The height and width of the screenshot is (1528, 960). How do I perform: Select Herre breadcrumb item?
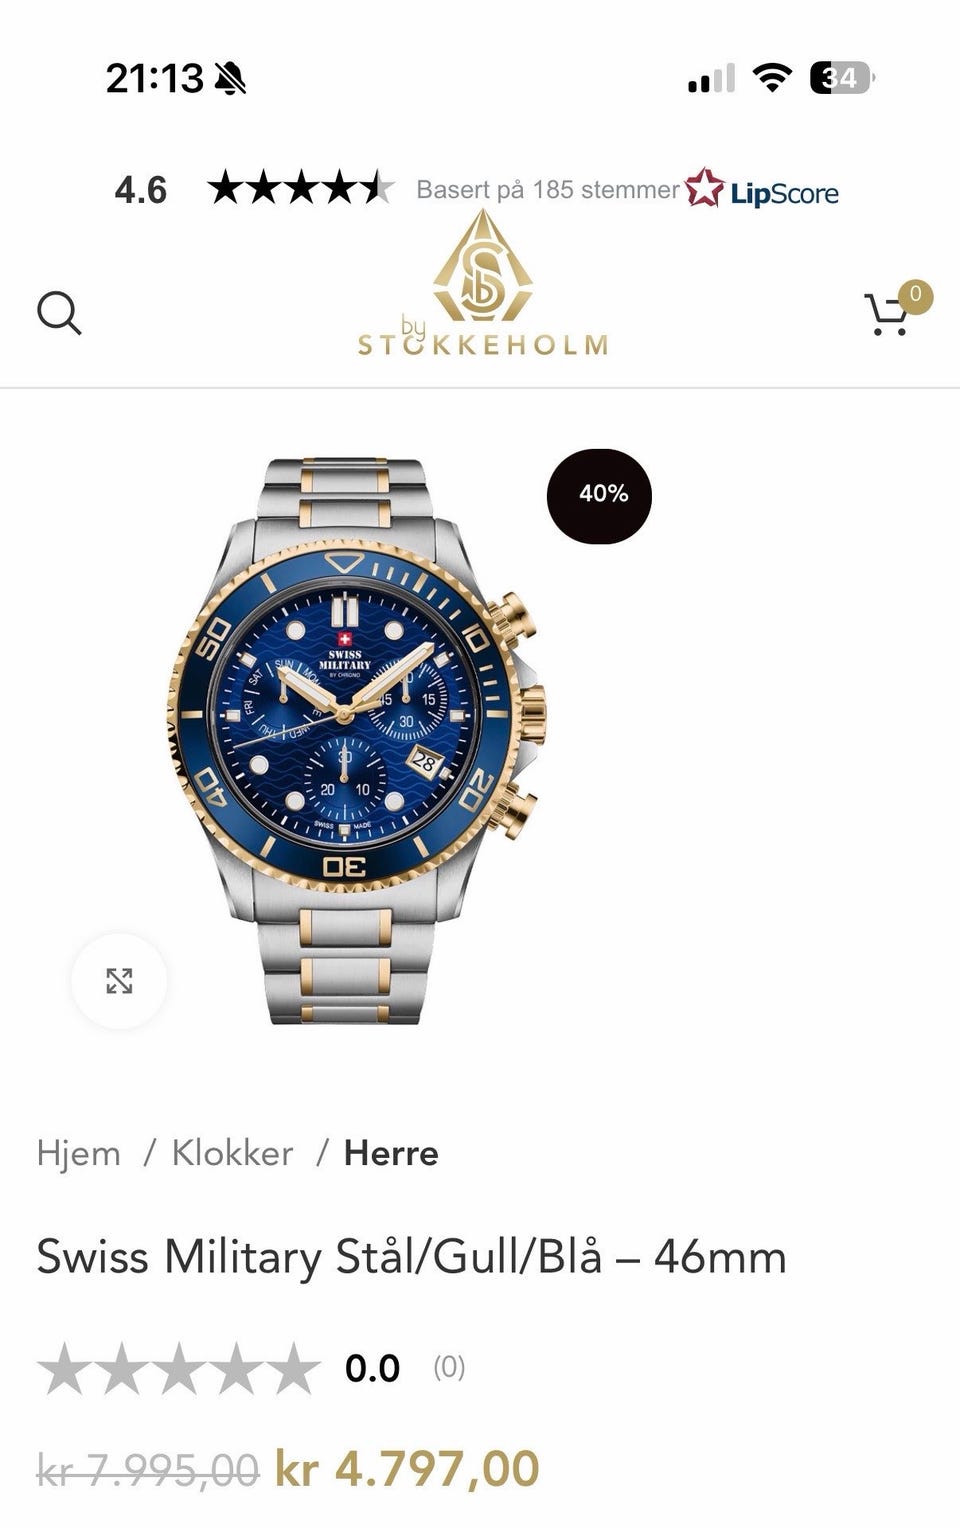pyautogui.click(x=391, y=1153)
